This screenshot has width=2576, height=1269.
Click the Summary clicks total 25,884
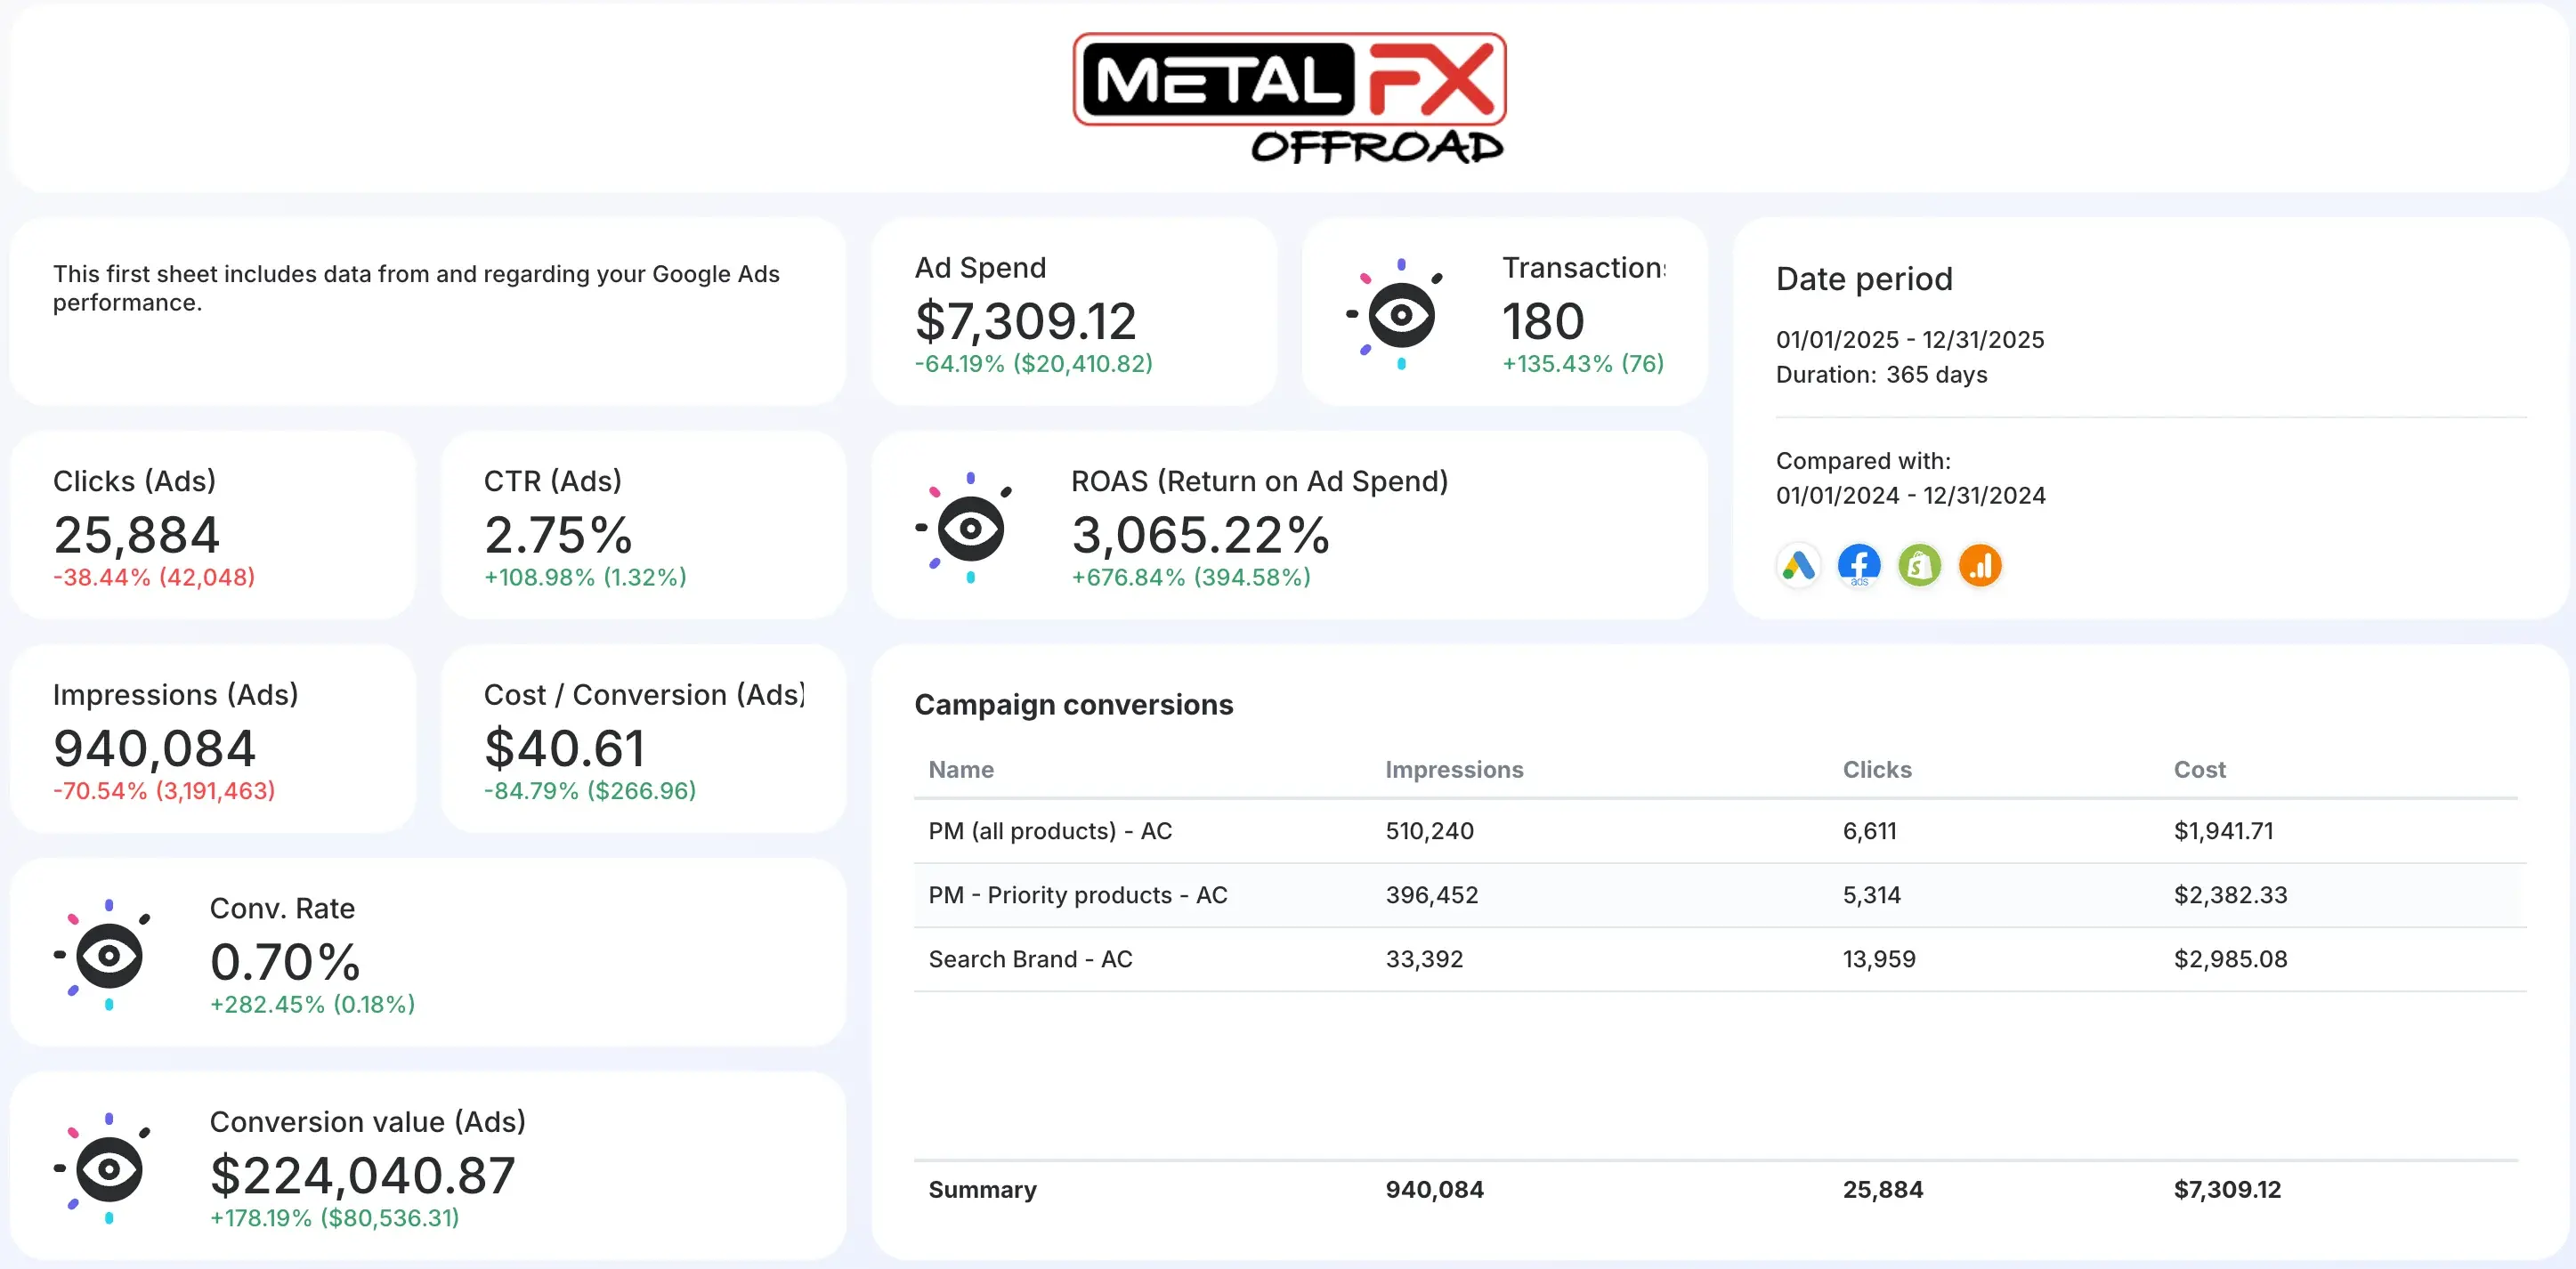coord(1882,1190)
